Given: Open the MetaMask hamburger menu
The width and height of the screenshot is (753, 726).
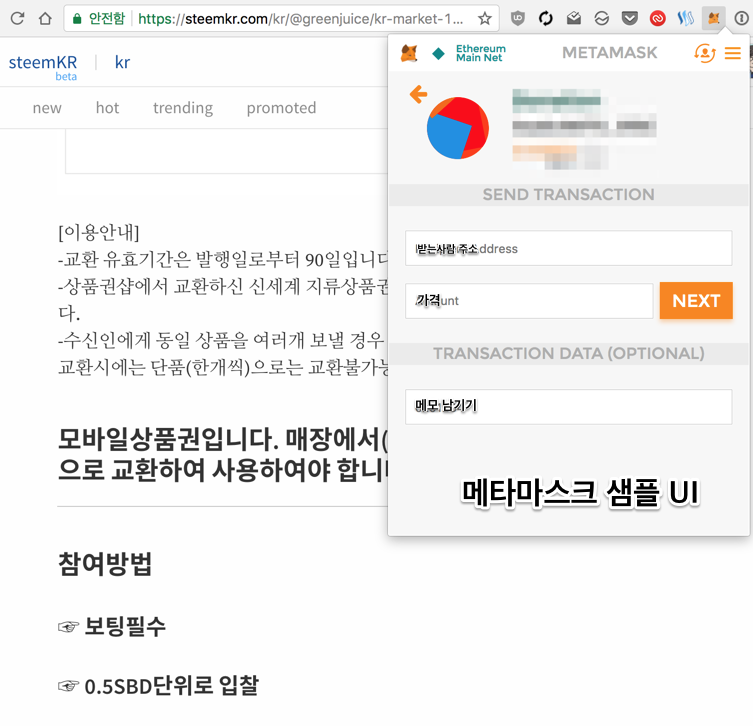Looking at the screenshot, I should tap(733, 53).
